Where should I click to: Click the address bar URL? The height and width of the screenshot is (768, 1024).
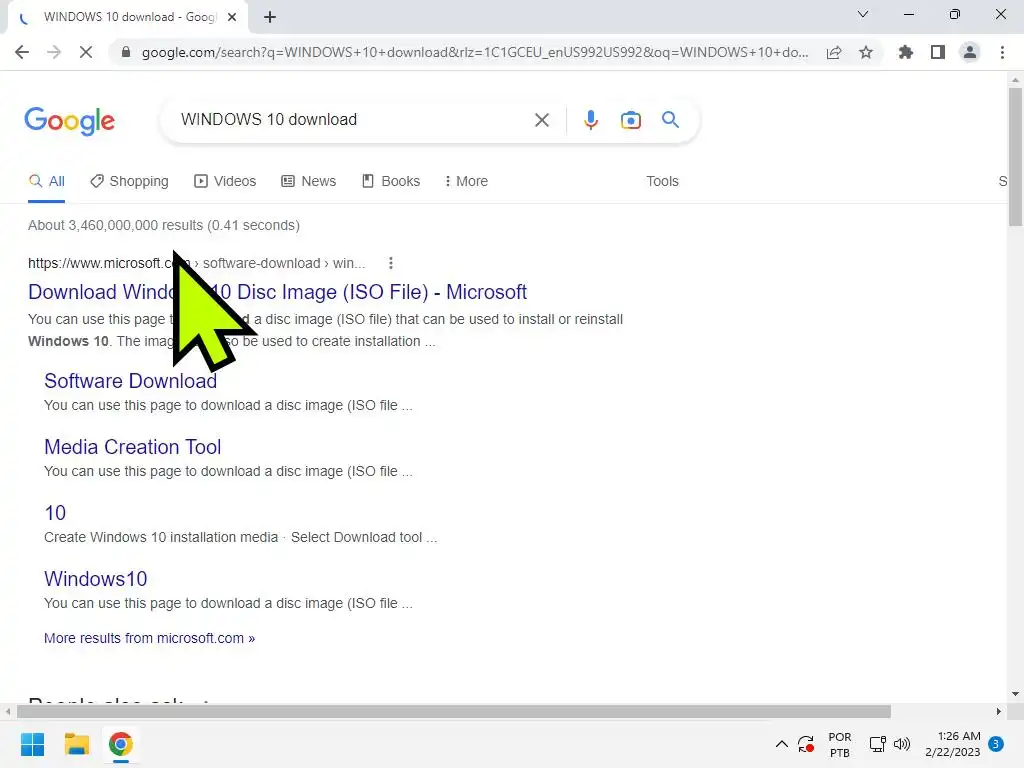click(x=475, y=52)
